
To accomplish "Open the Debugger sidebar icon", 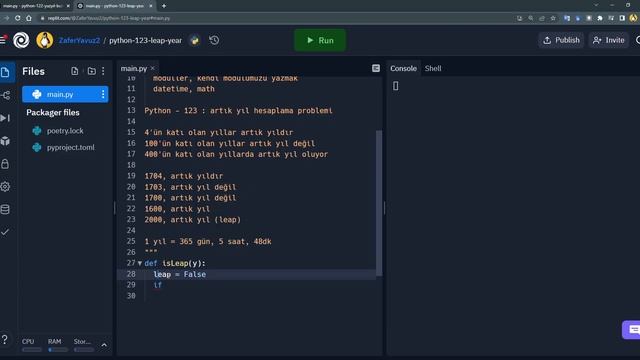I will 6,118.
